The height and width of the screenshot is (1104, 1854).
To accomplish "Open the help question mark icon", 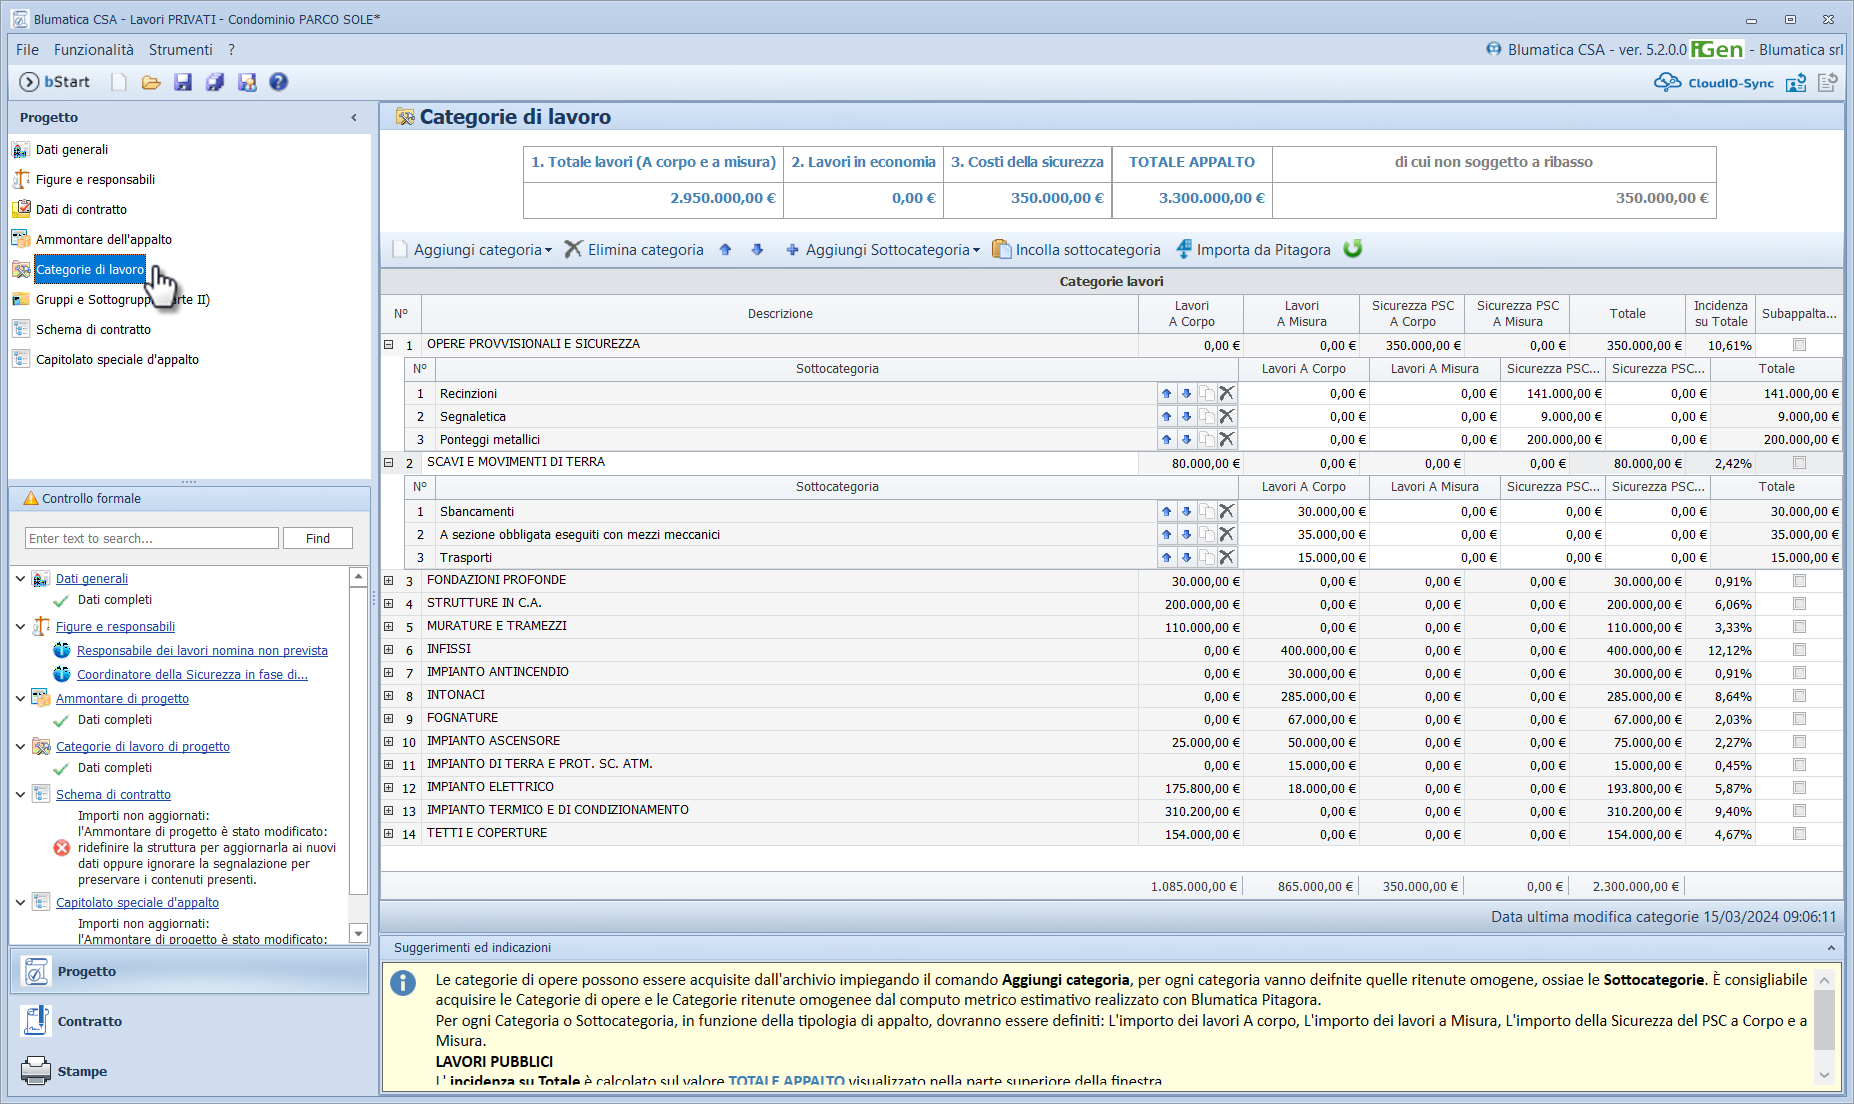I will coord(279,82).
